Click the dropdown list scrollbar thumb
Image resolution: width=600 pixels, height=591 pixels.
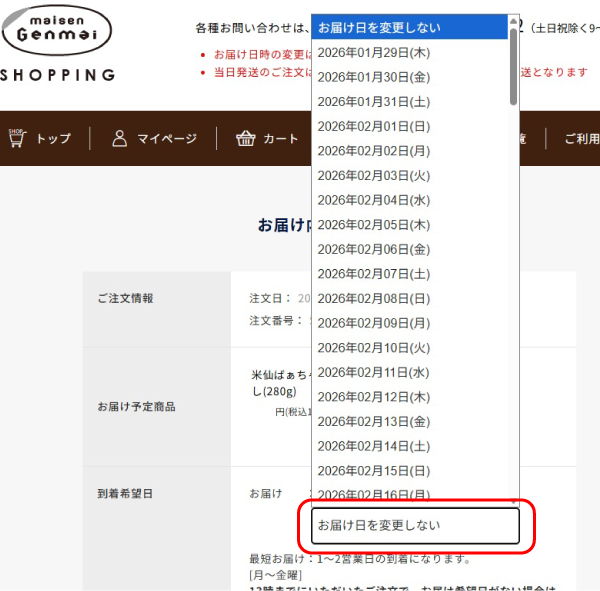513,66
